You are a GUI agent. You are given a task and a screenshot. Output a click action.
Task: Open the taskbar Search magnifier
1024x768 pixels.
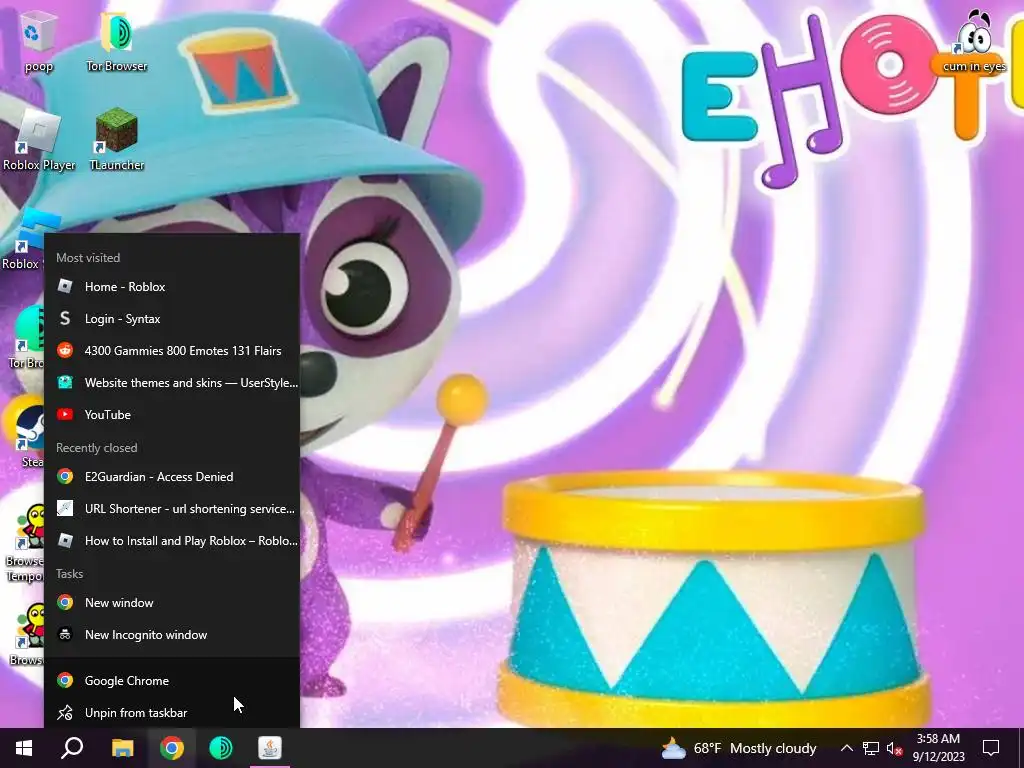point(72,748)
